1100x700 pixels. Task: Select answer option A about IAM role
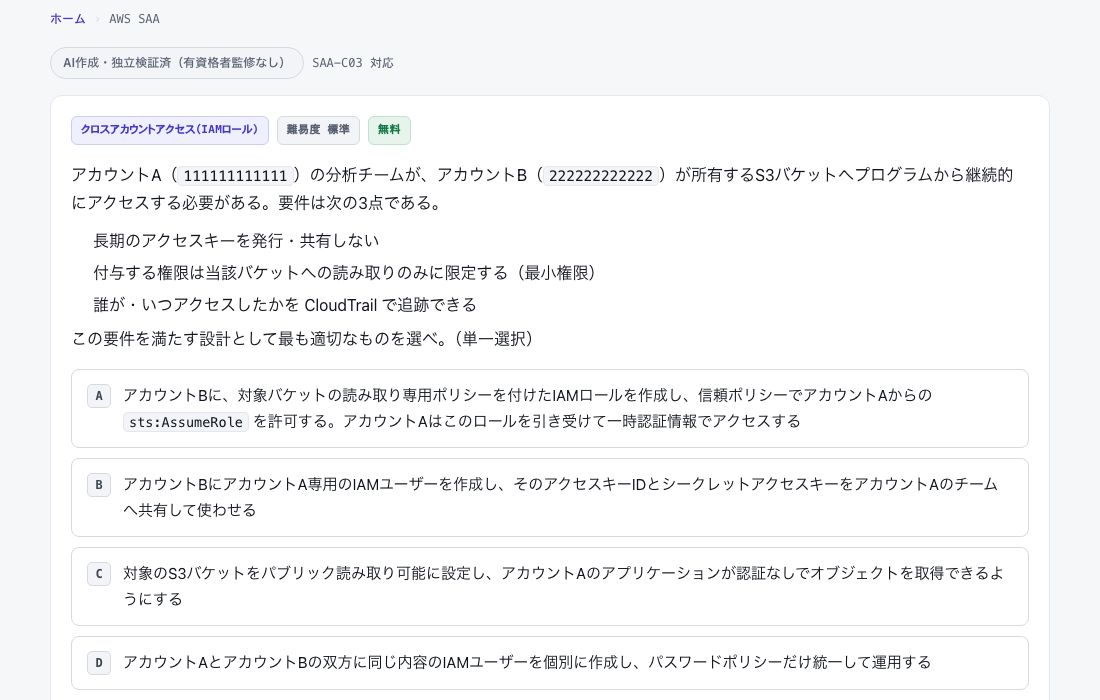pos(549,408)
